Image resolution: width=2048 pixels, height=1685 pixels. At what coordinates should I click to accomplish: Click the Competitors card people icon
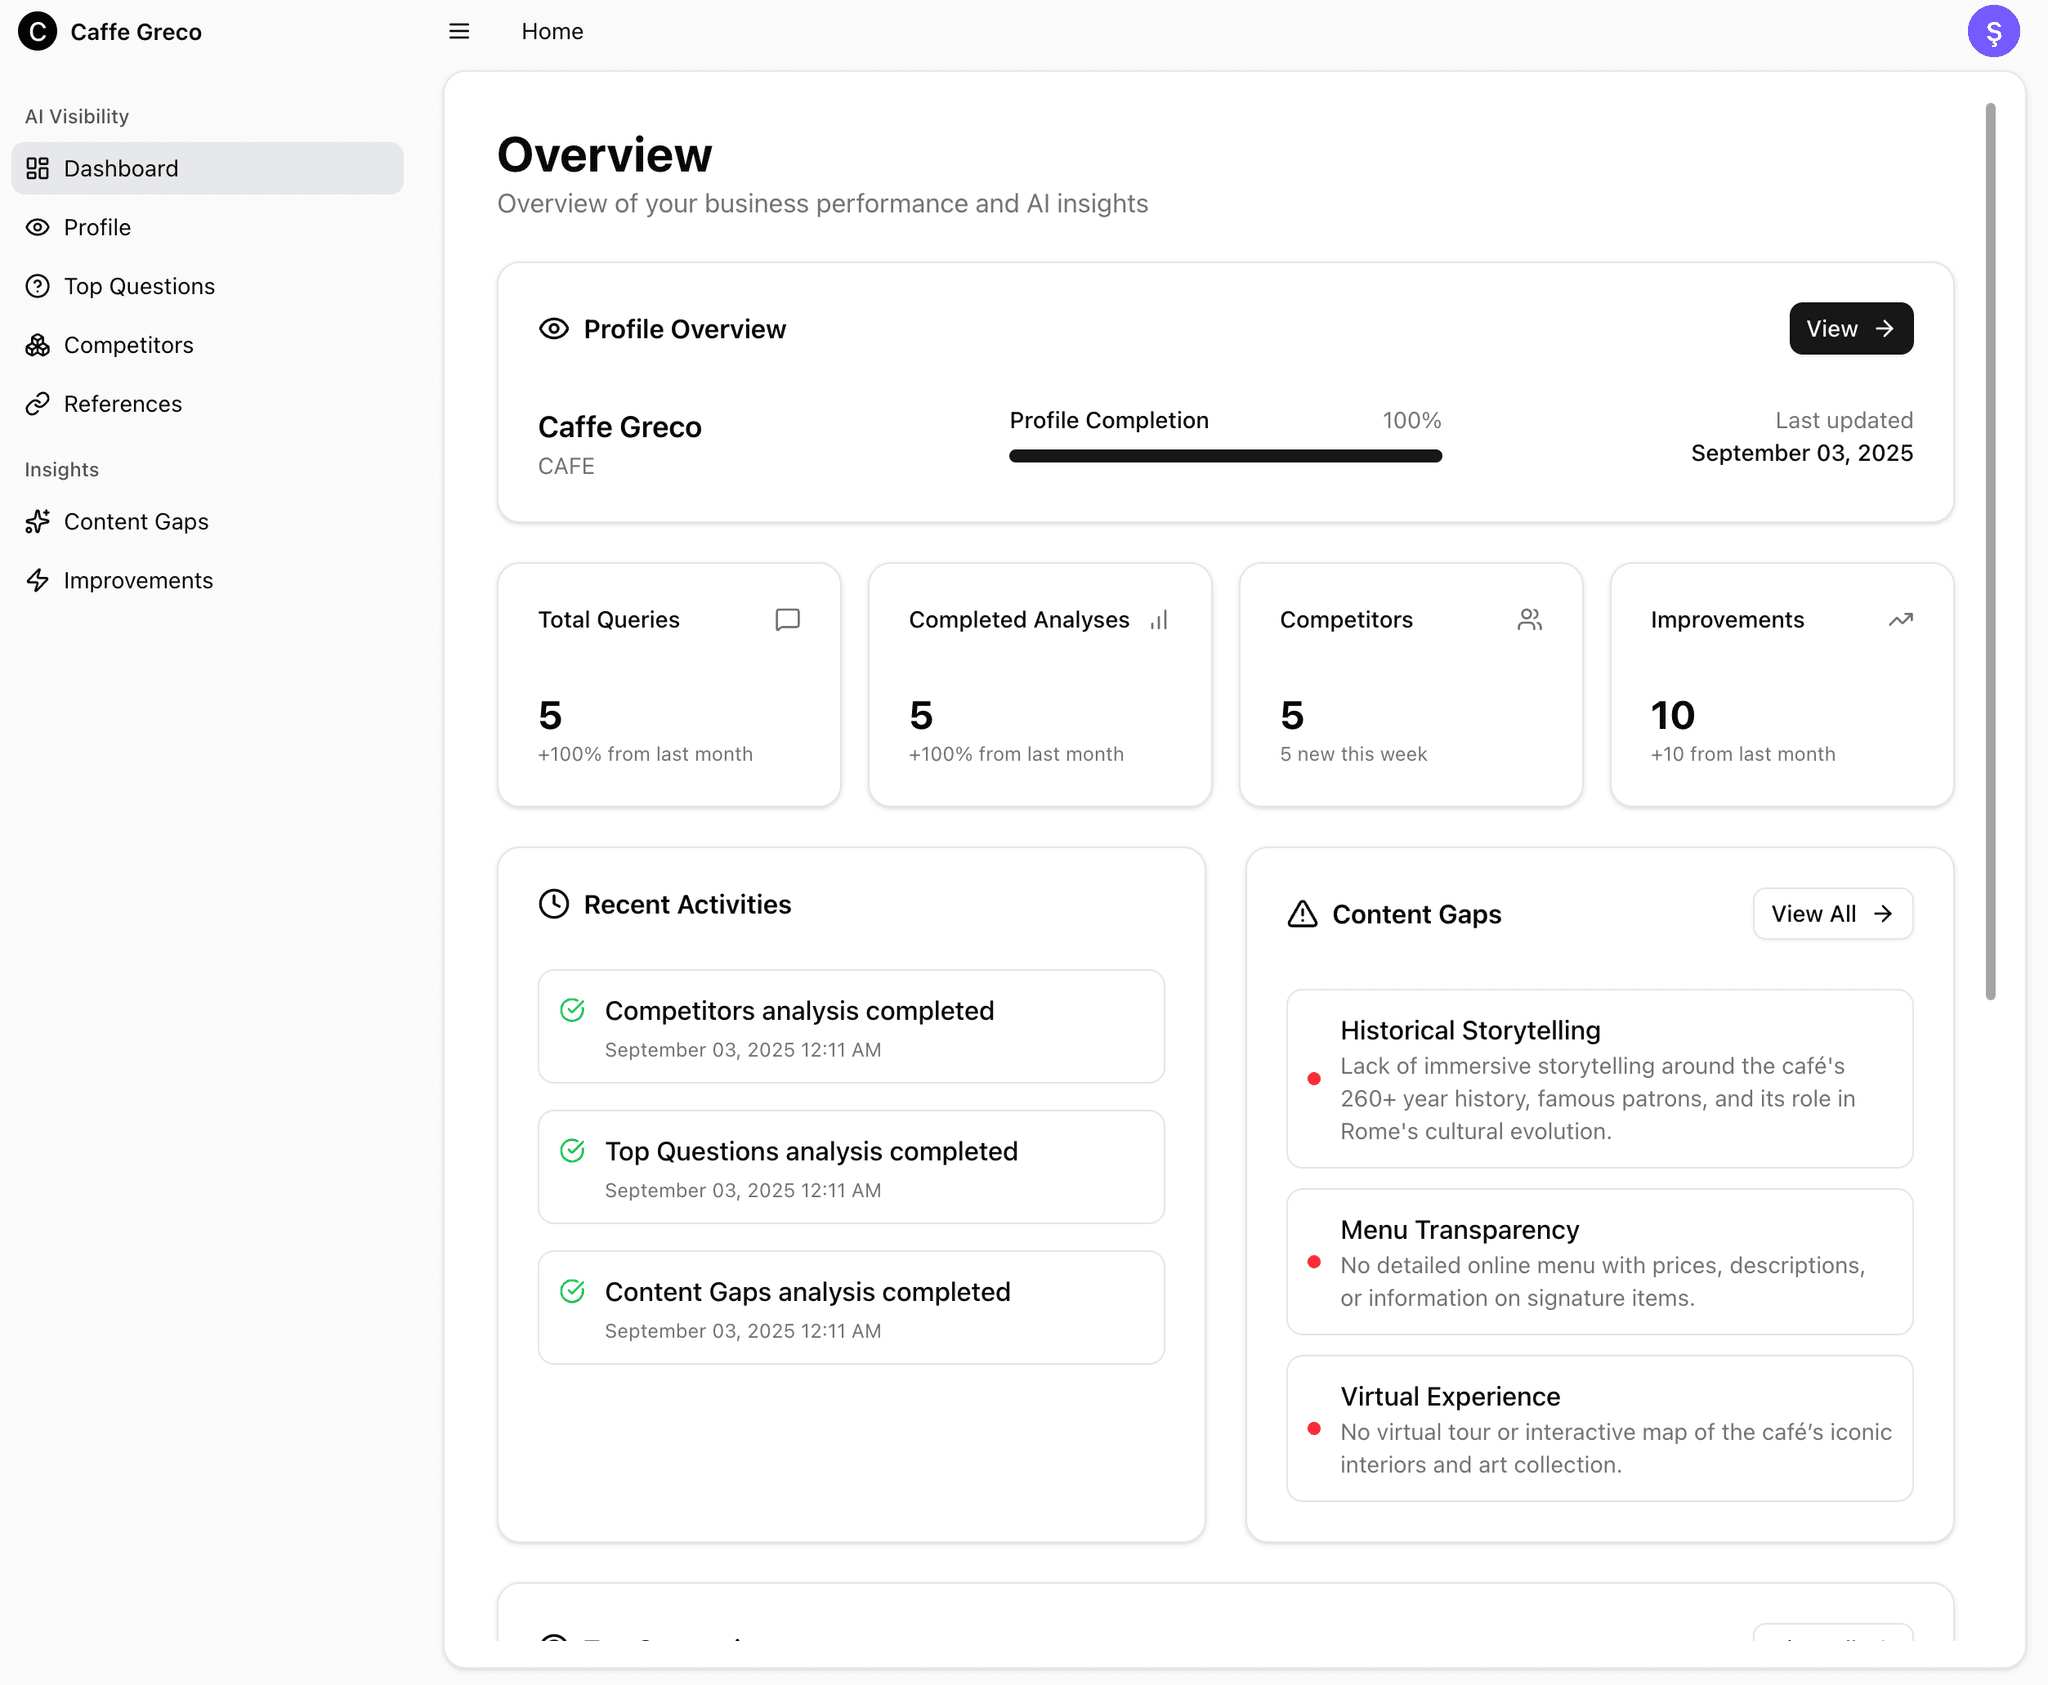[x=1529, y=620]
